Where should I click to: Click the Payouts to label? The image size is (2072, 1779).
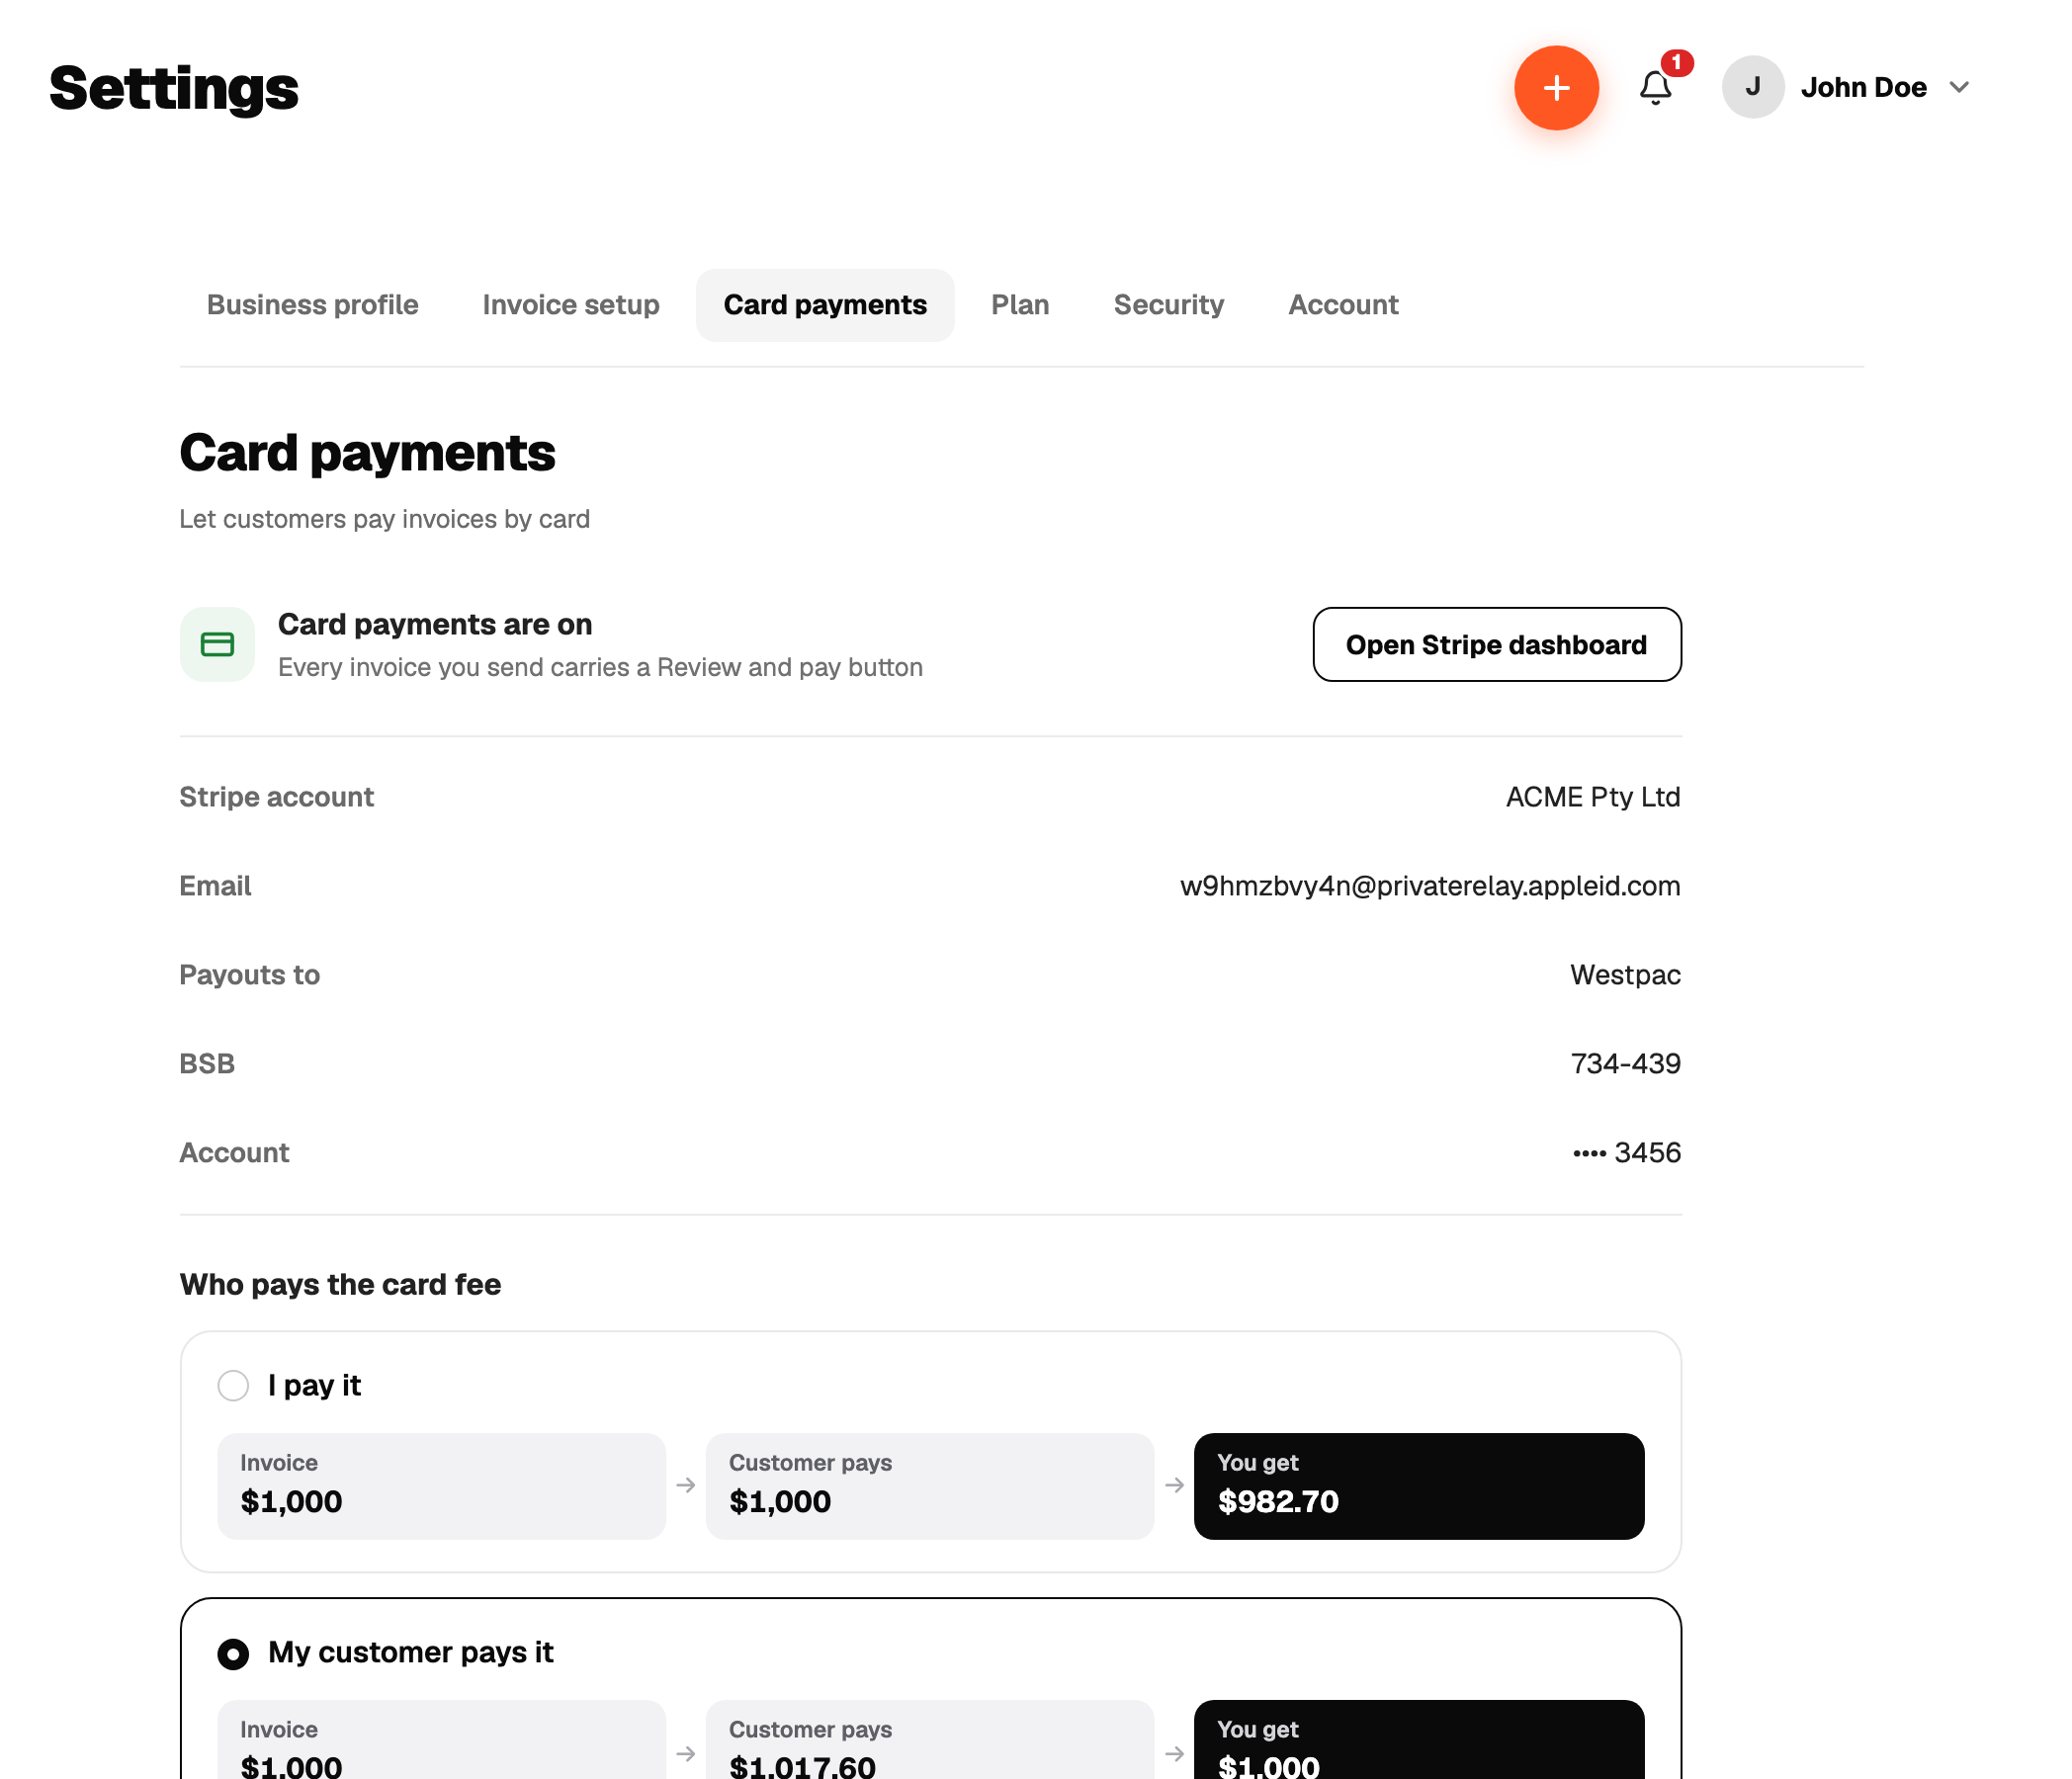coord(250,975)
